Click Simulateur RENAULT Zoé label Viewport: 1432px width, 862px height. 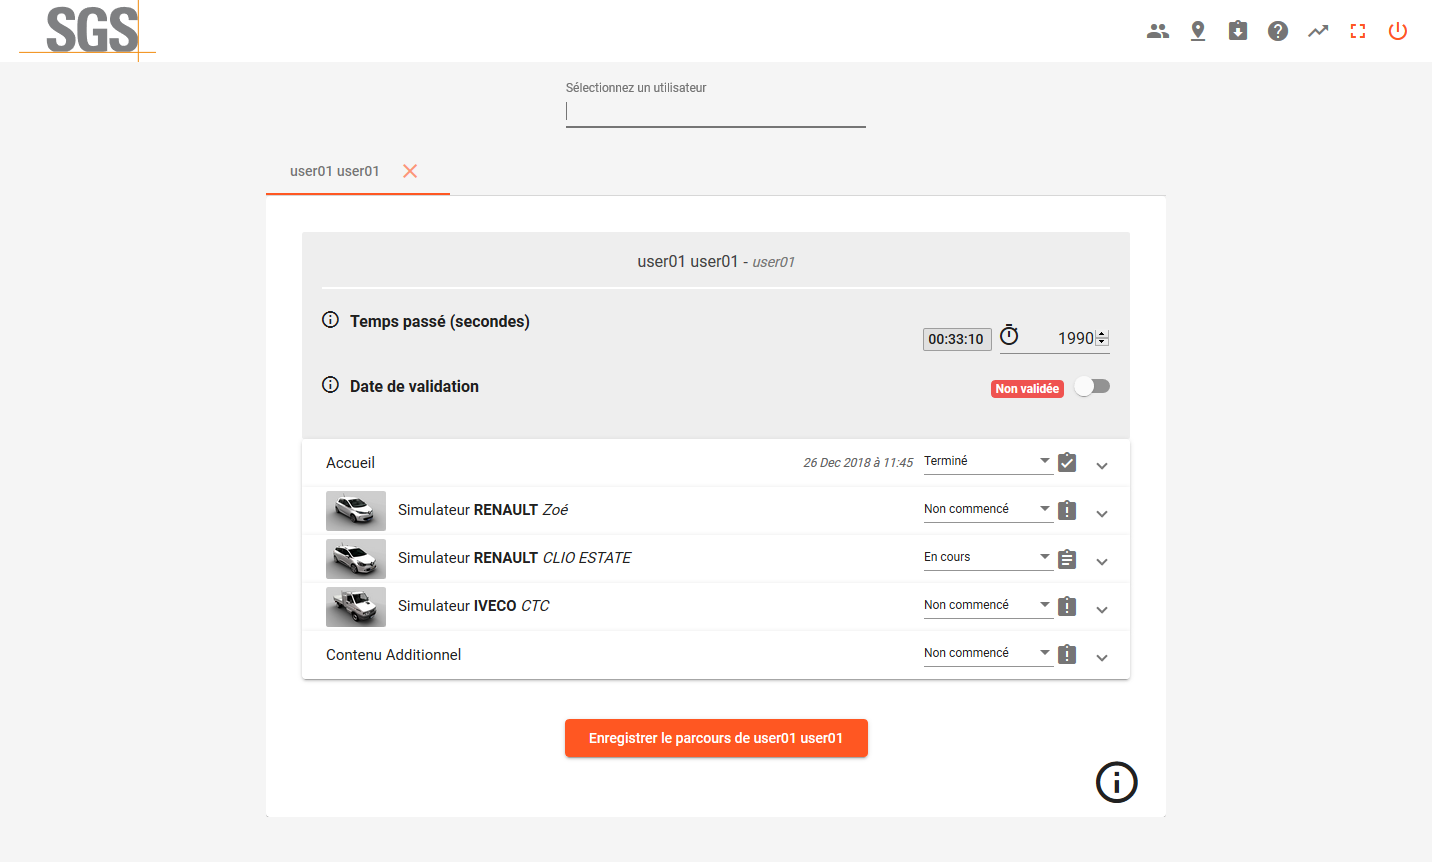tap(483, 510)
